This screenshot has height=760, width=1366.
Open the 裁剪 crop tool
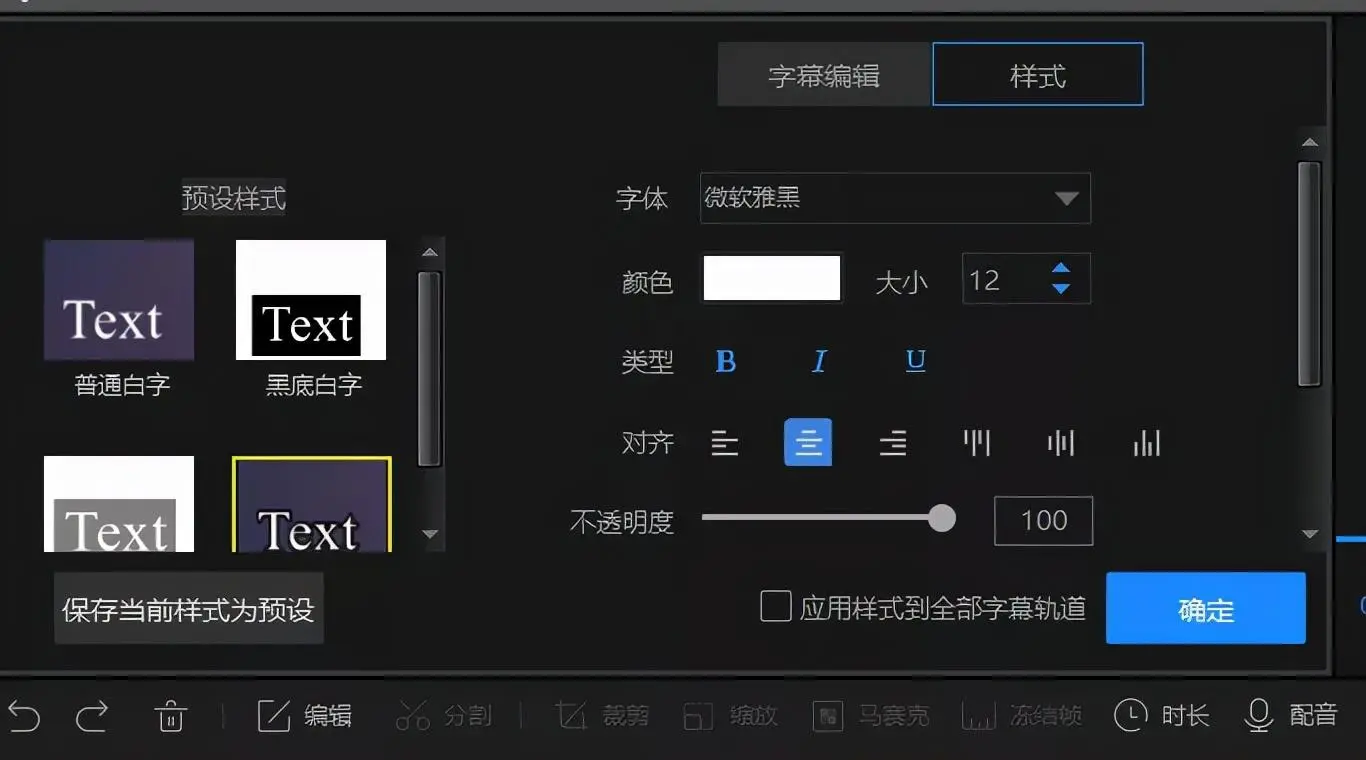(600, 716)
